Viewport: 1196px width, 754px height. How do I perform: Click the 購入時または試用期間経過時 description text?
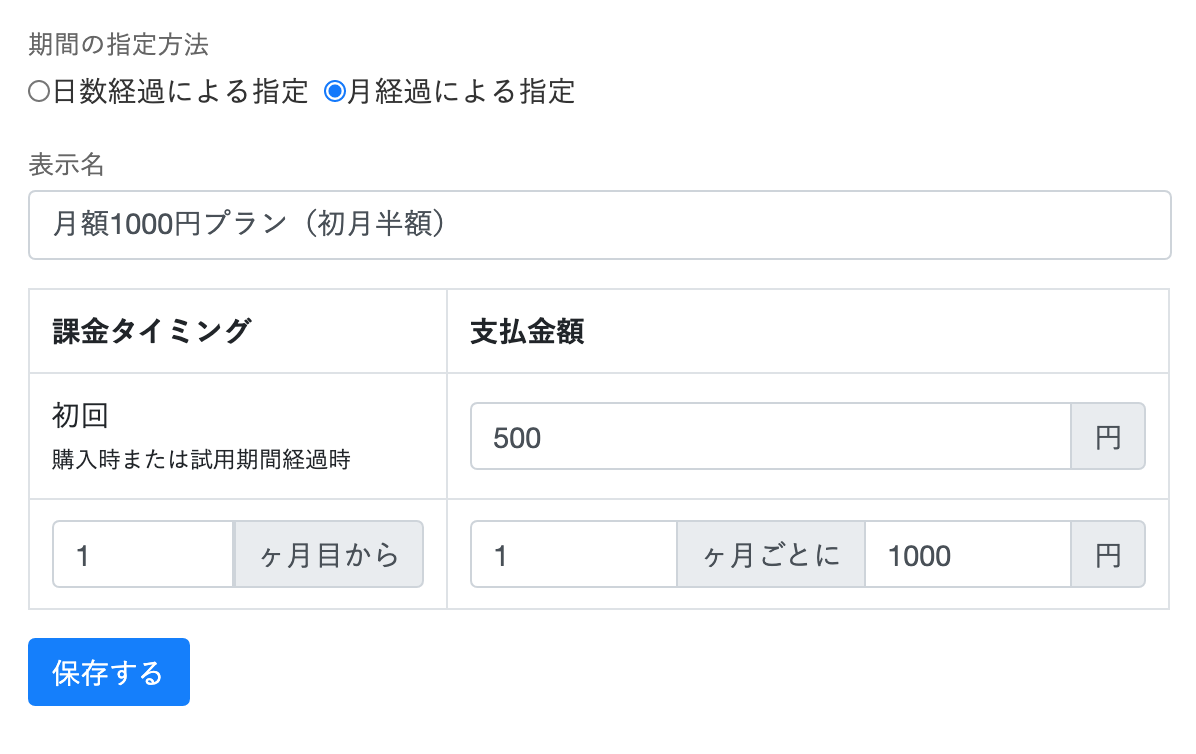pos(201,461)
